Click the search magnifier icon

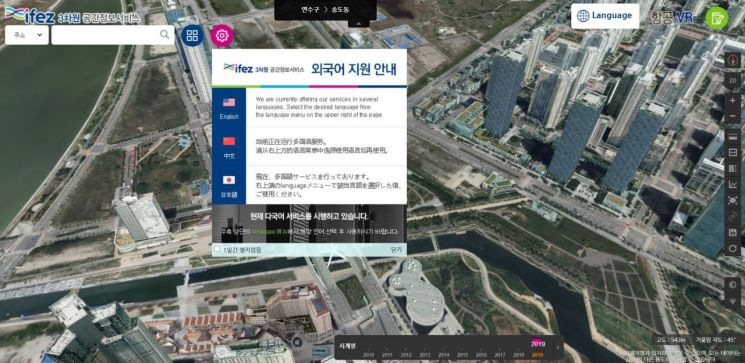click(164, 35)
